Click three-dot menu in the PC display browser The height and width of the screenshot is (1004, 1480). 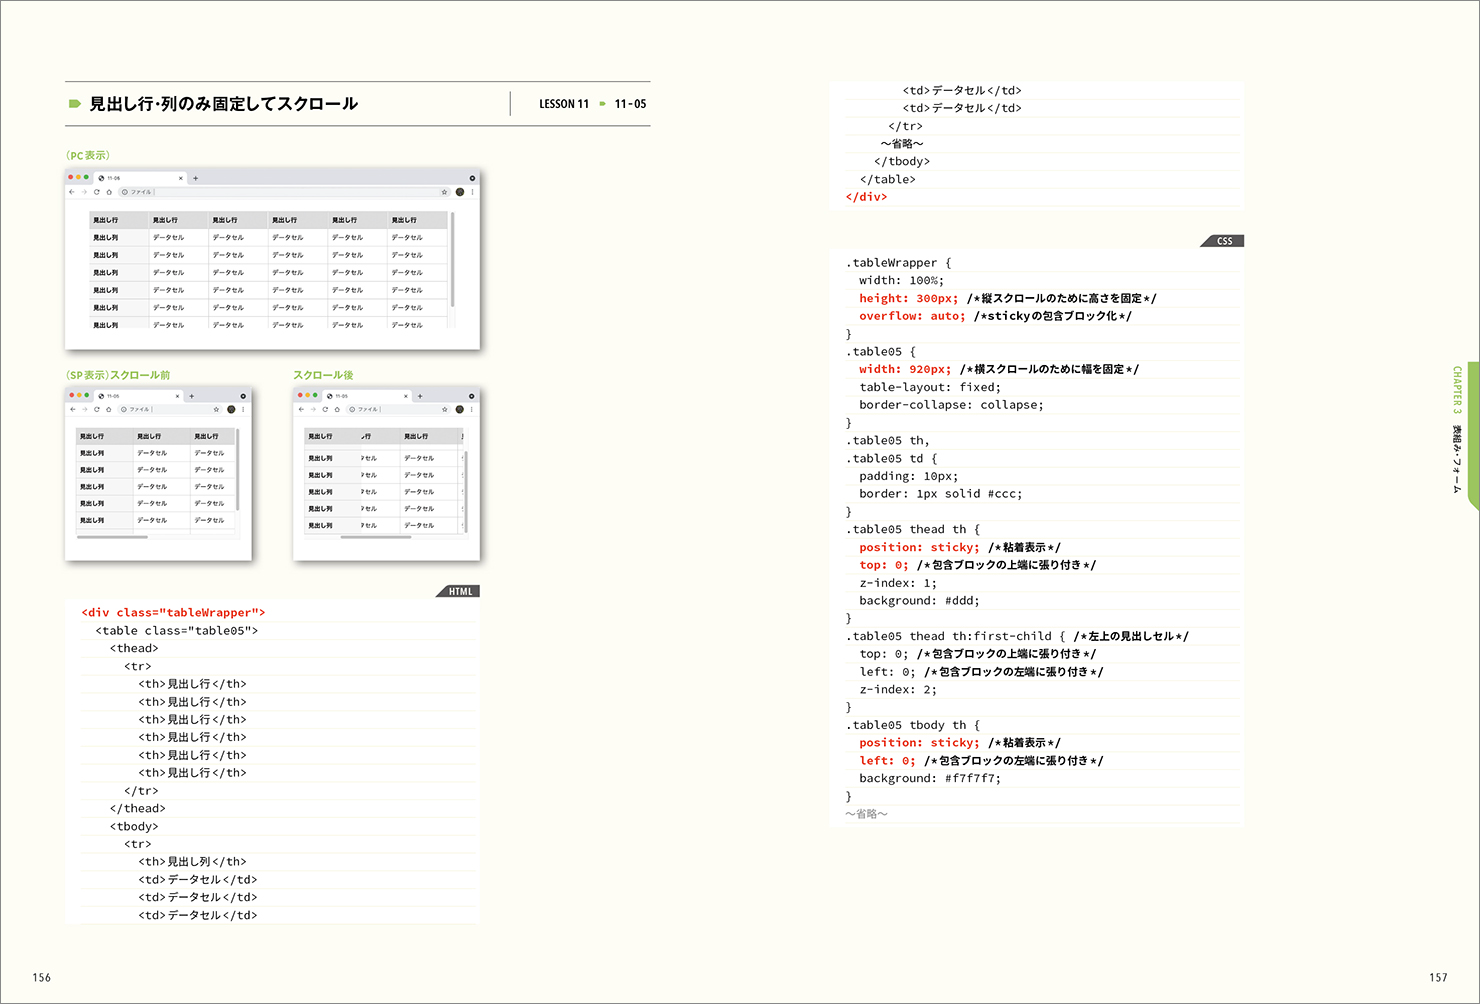472,192
